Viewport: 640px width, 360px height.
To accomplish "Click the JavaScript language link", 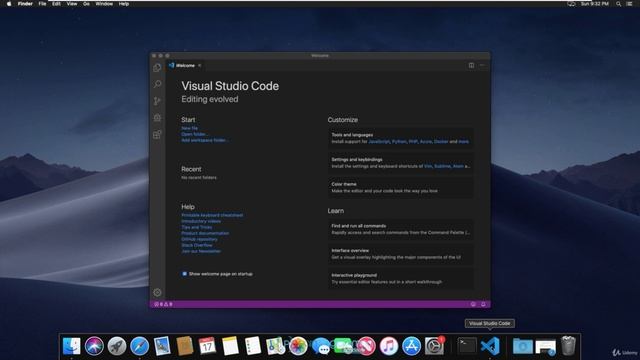I will (379, 142).
